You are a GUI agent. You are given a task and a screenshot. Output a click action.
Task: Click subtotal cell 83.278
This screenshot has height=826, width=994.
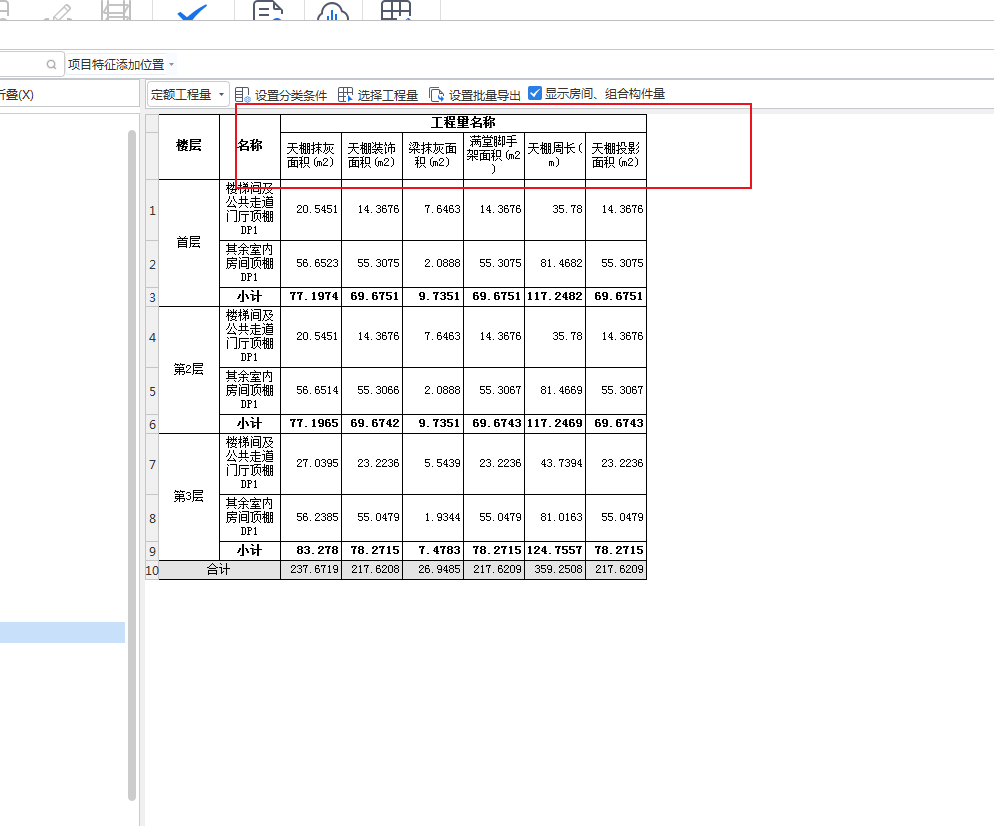[311, 550]
